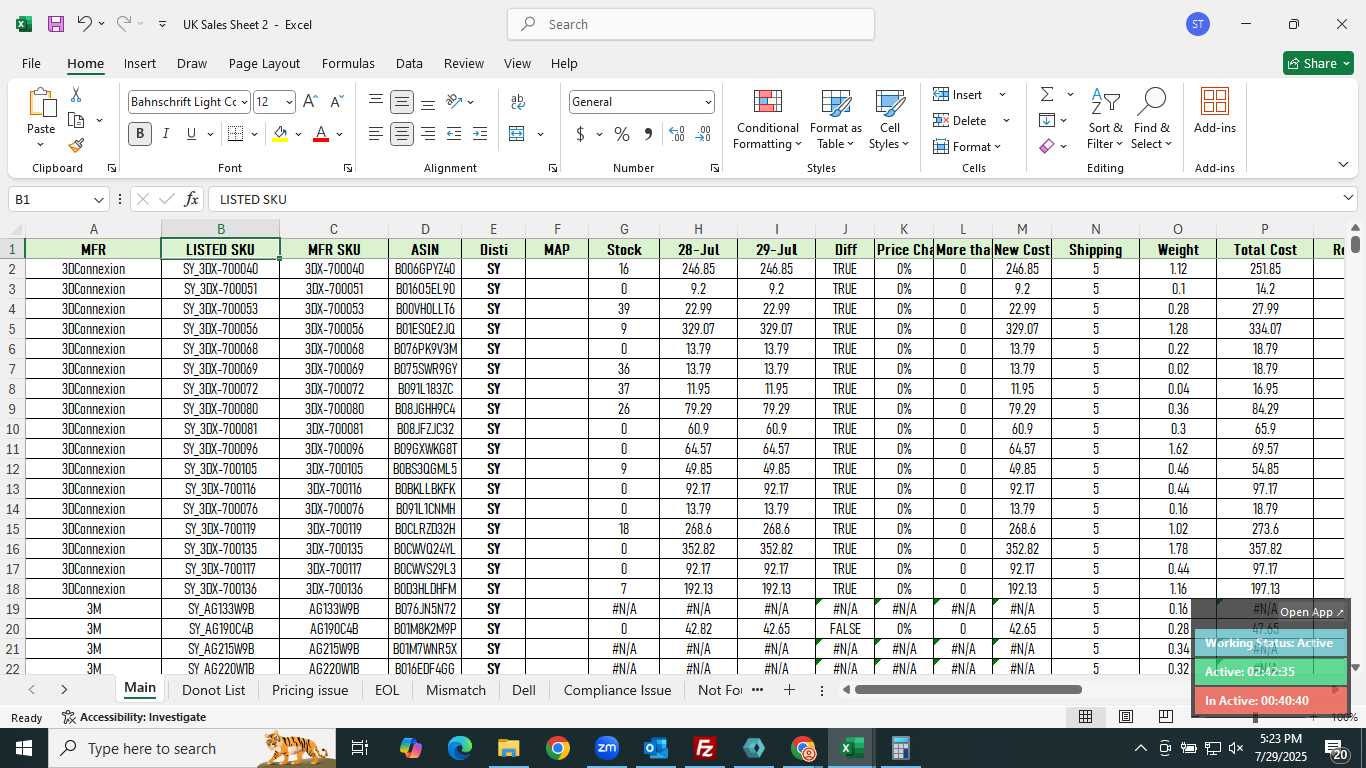Set Center horizontal alignment
The image size is (1366, 768).
[x=402, y=134]
